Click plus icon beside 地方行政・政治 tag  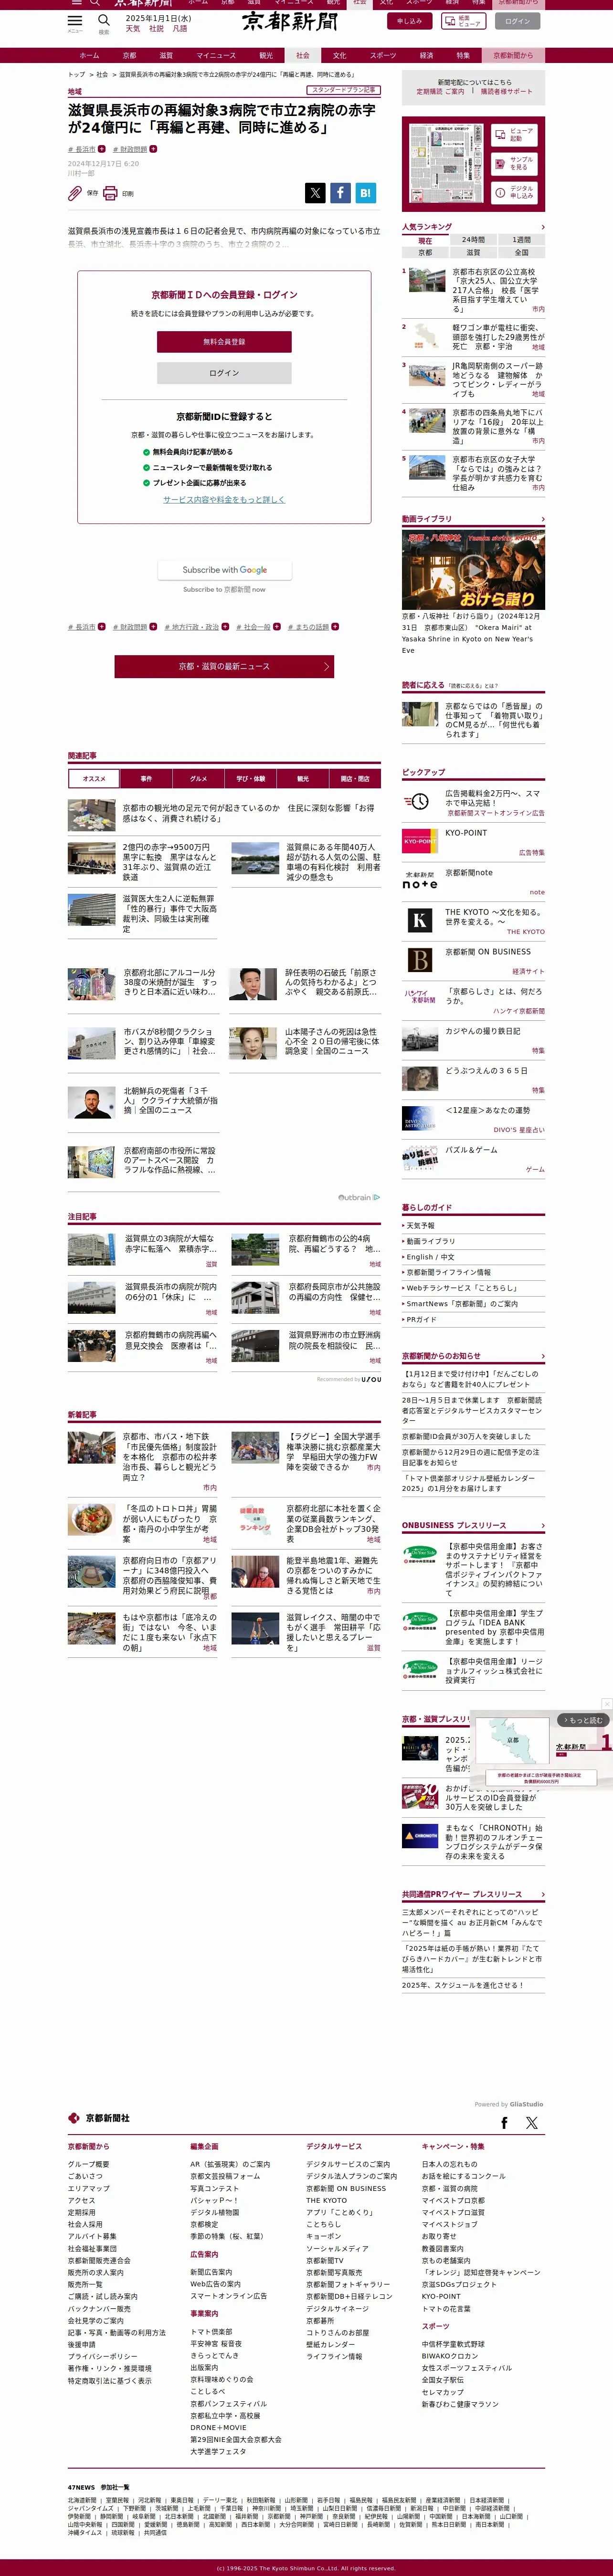point(225,627)
